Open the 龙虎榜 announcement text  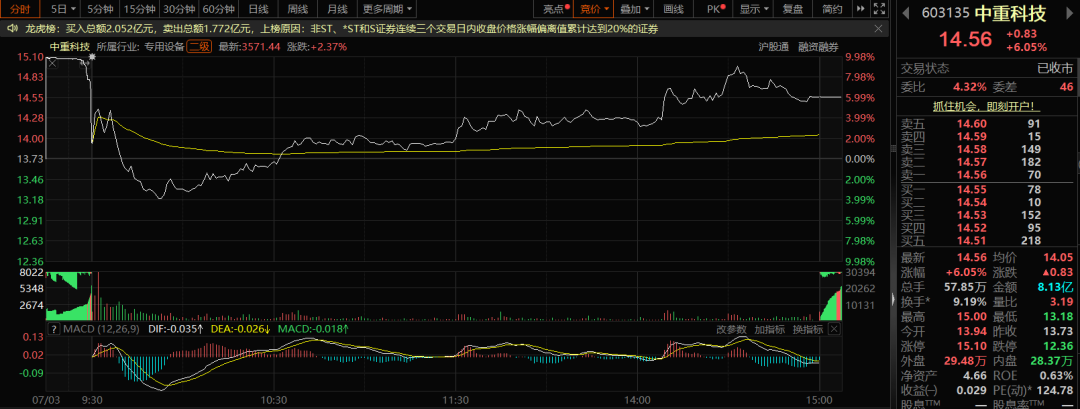tap(341, 29)
